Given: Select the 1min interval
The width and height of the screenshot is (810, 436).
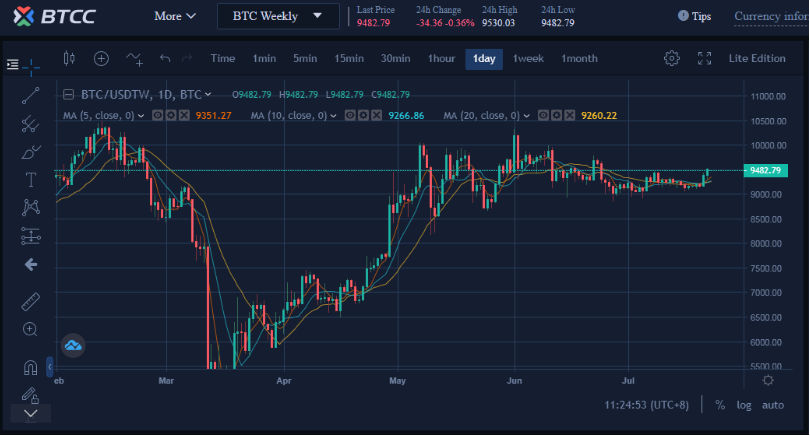Looking at the screenshot, I should (x=264, y=58).
